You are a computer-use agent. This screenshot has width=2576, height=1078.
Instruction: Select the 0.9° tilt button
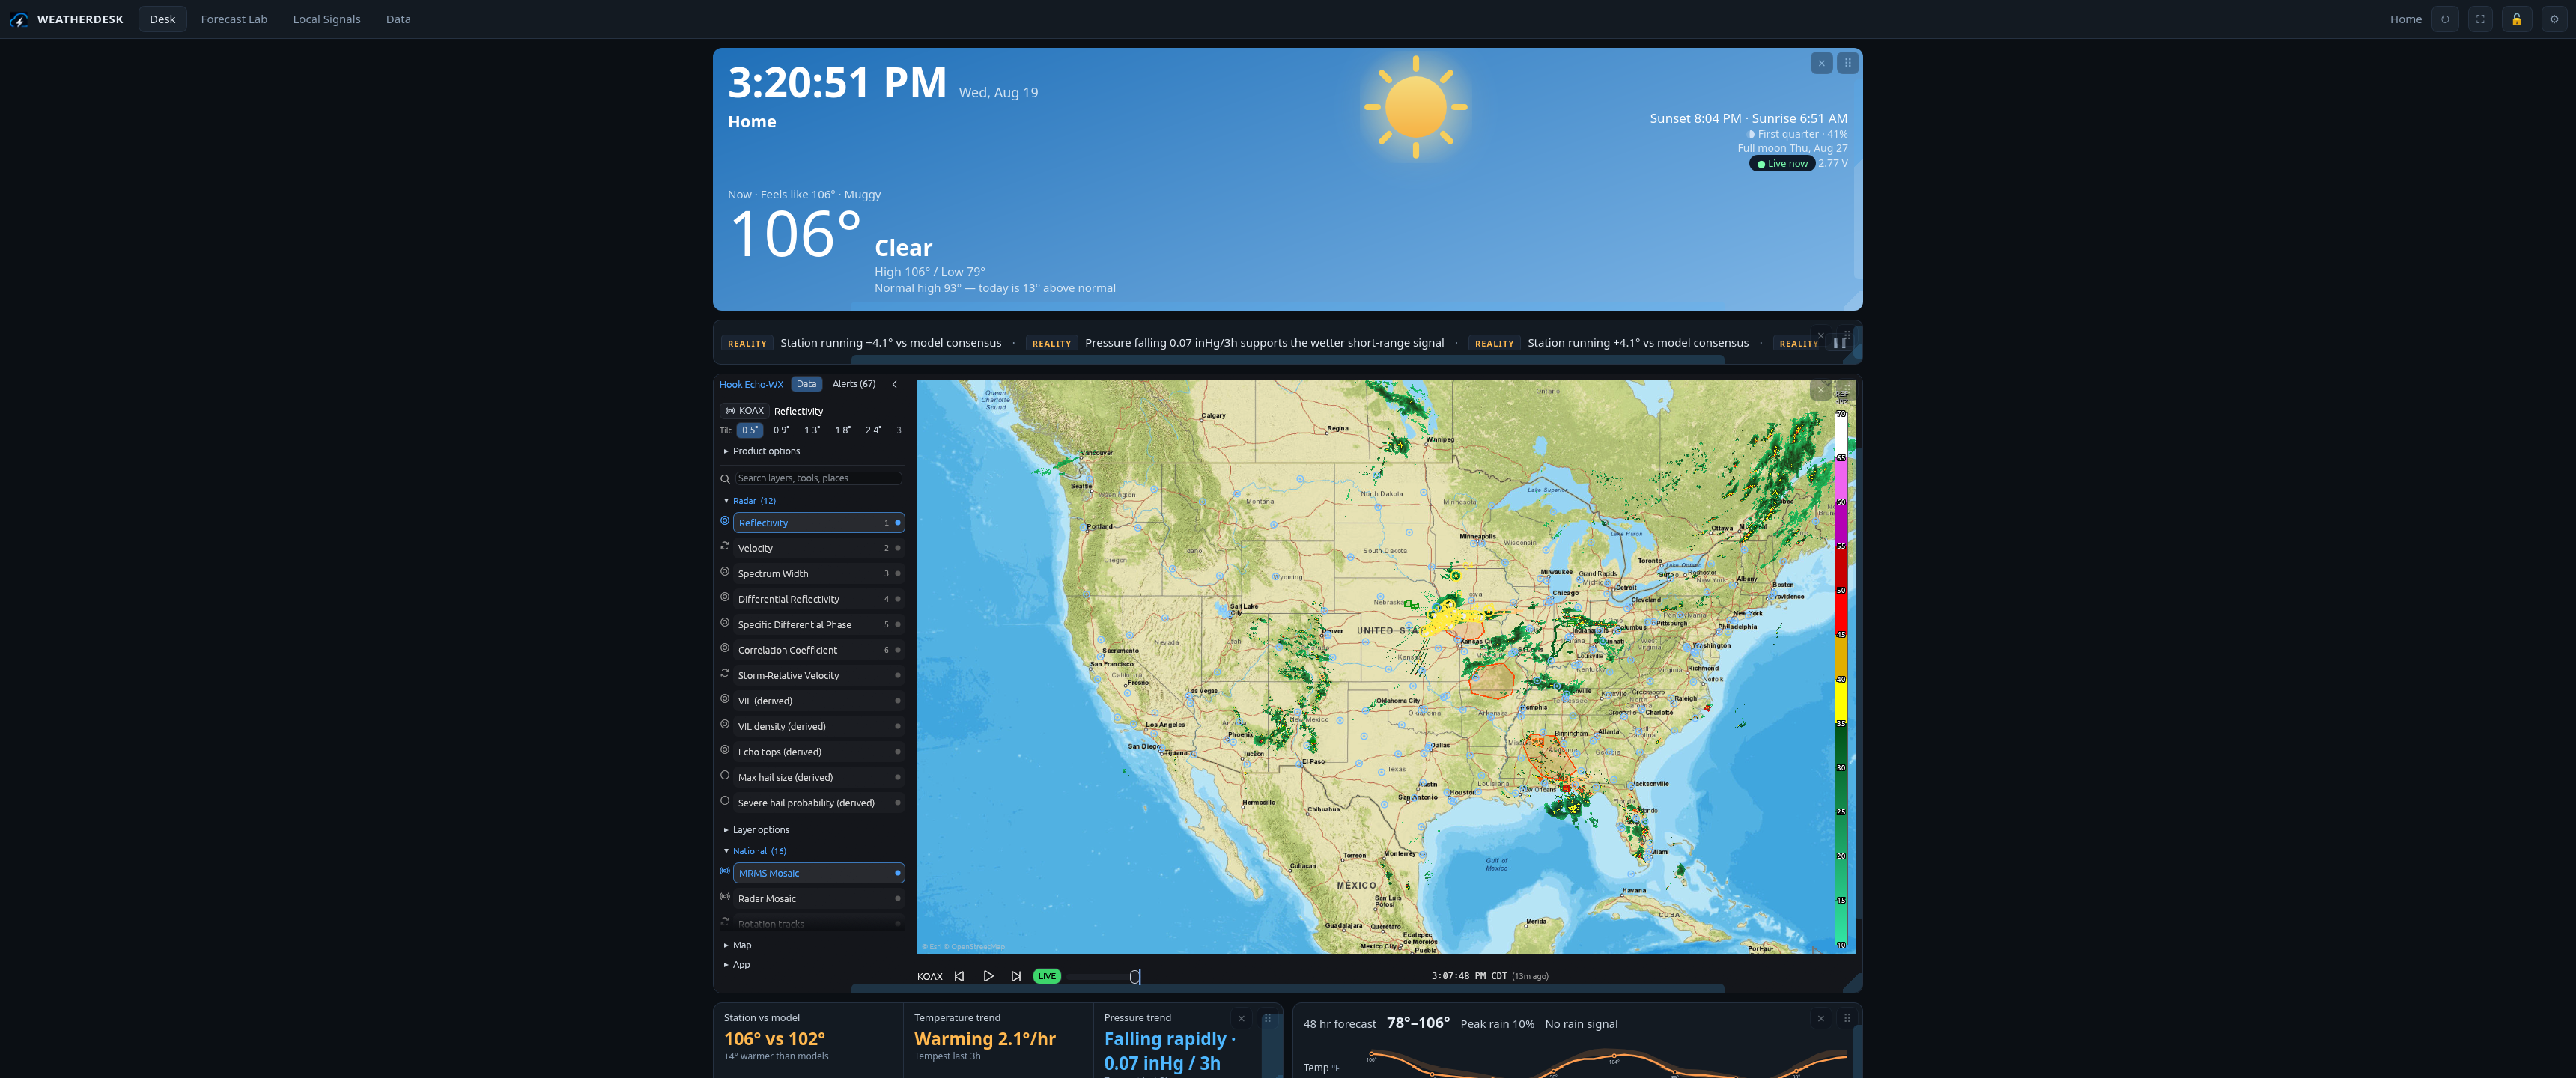pos(781,431)
